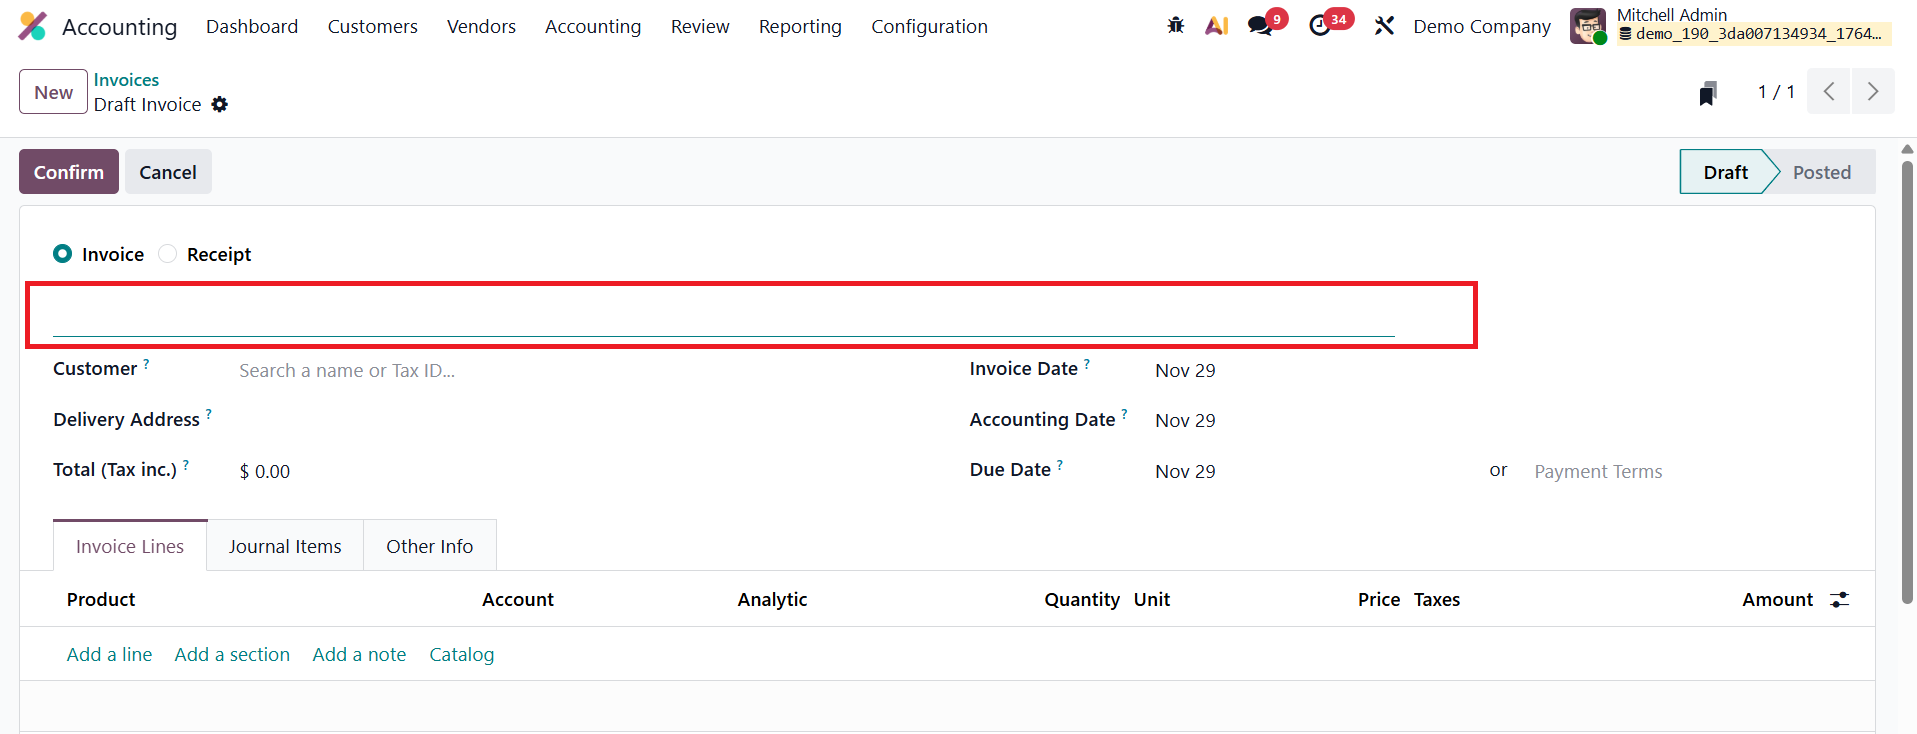Open the conversations chat icon
The image size is (1917, 734).
[1260, 26]
